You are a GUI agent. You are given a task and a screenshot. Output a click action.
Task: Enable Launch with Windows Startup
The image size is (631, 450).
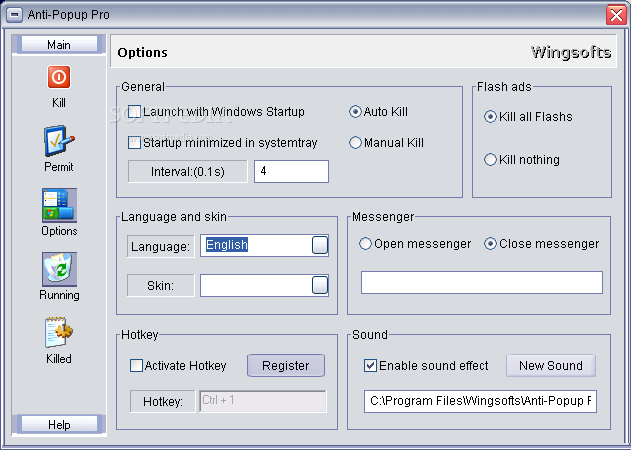coord(134,111)
